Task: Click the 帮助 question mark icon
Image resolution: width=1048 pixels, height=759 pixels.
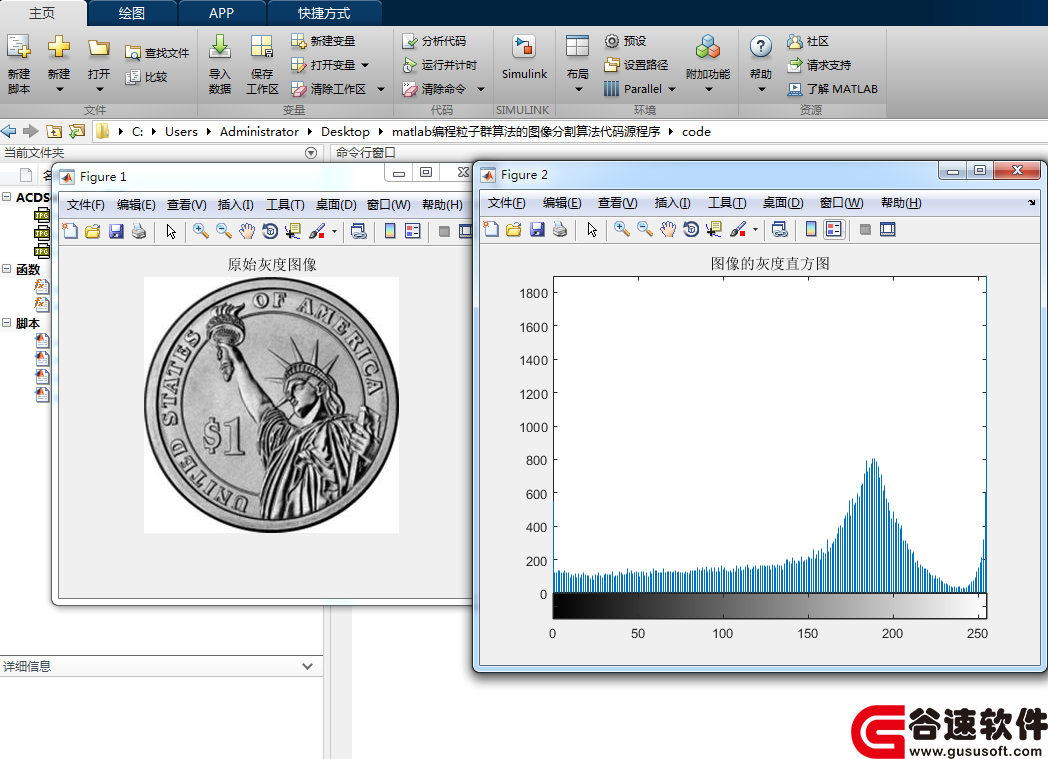Action: 761,47
